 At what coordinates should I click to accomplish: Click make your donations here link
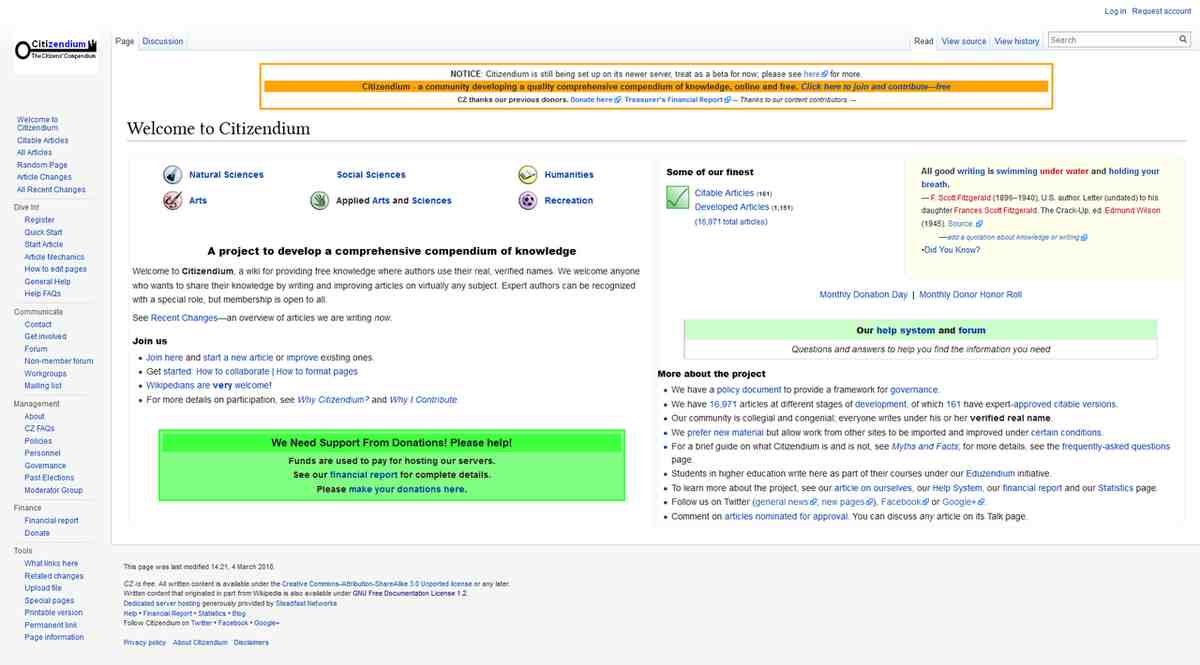pyautogui.click(x=407, y=489)
